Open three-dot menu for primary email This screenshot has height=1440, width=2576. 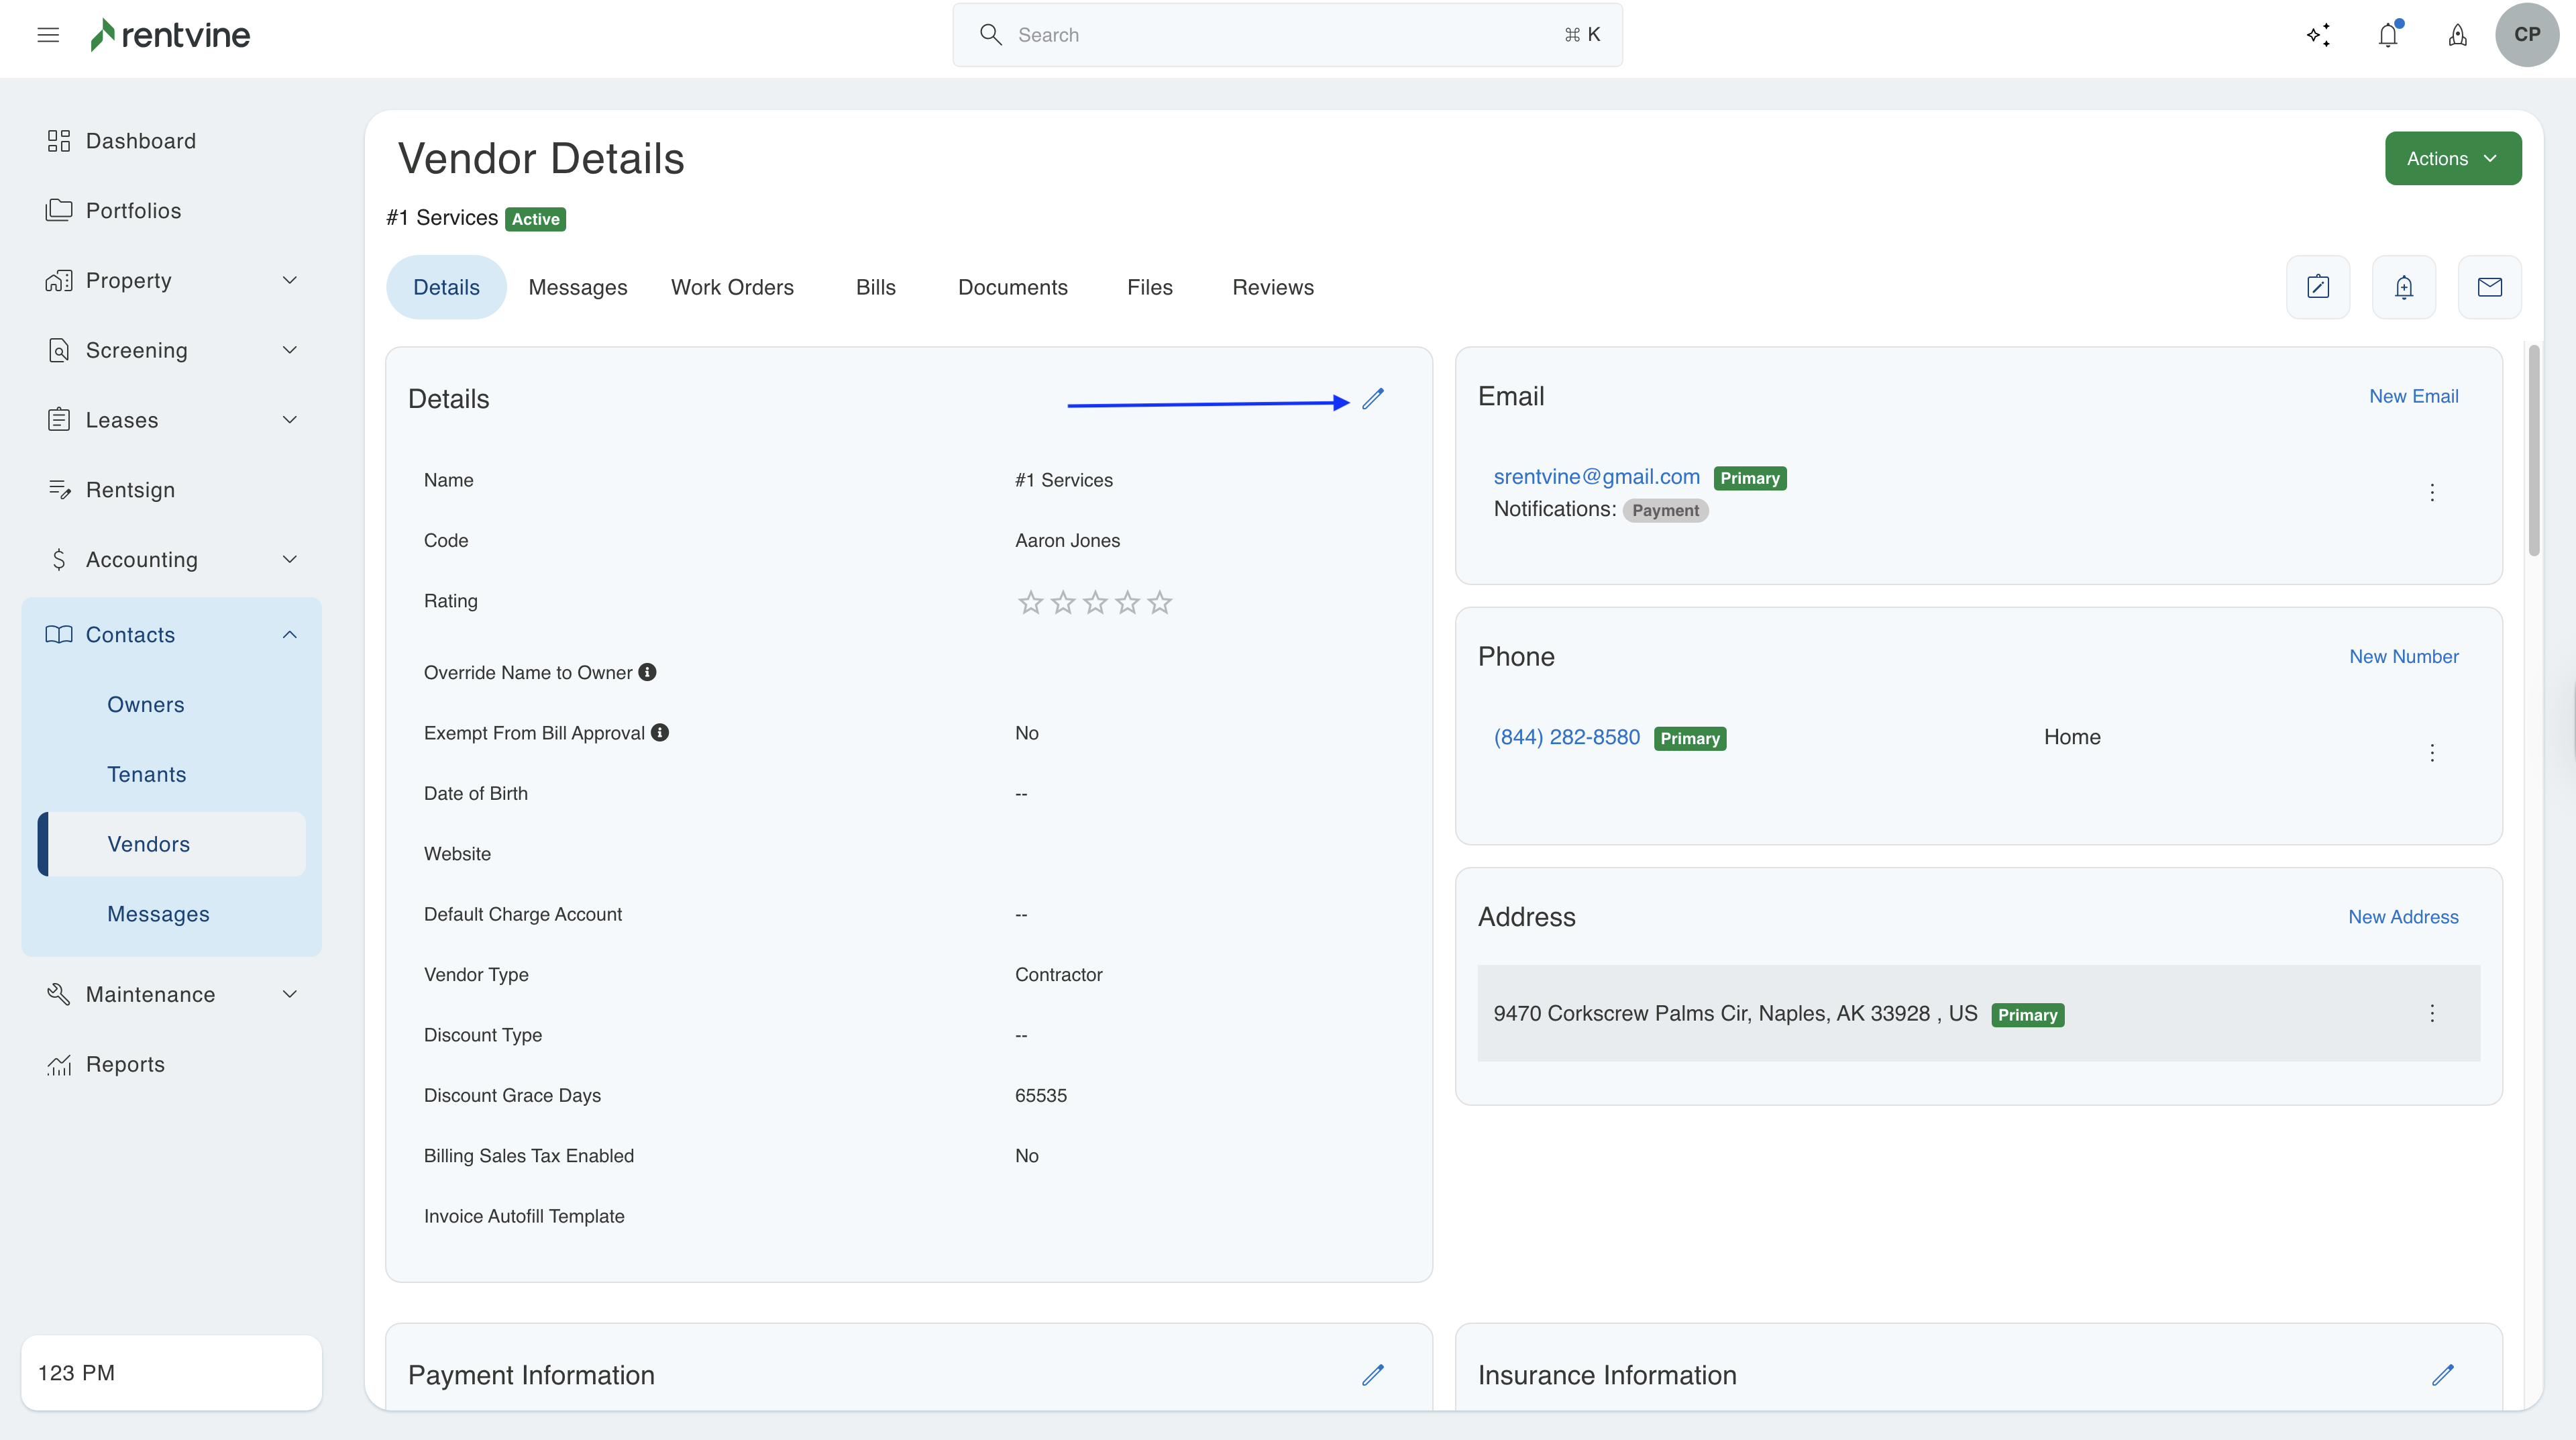(x=2432, y=493)
